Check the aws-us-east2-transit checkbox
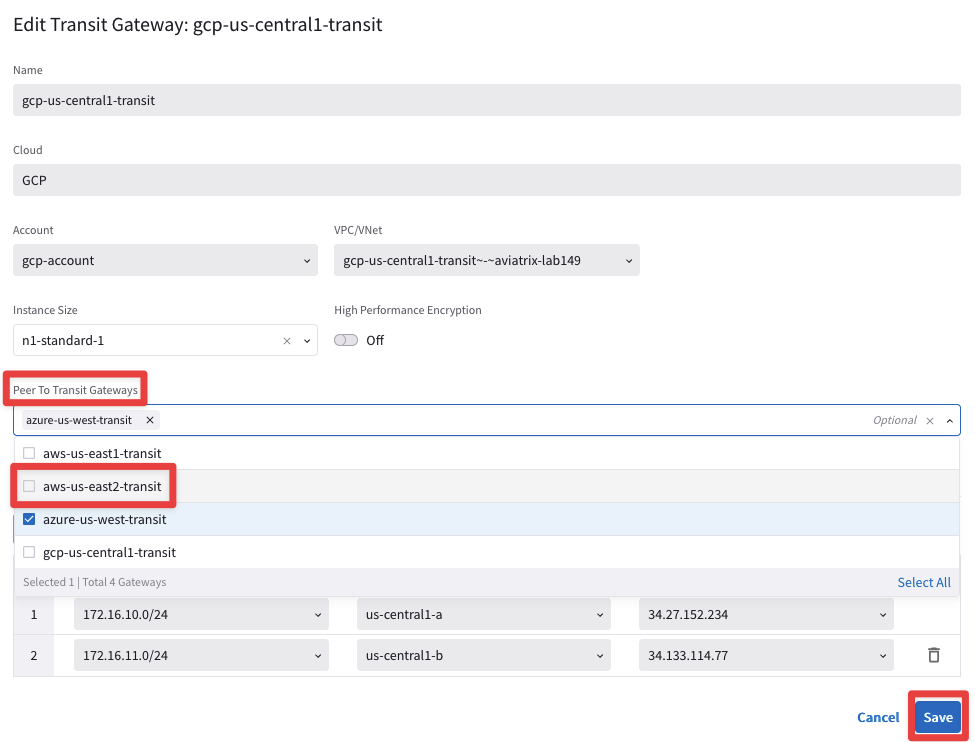 tap(29, 486)
